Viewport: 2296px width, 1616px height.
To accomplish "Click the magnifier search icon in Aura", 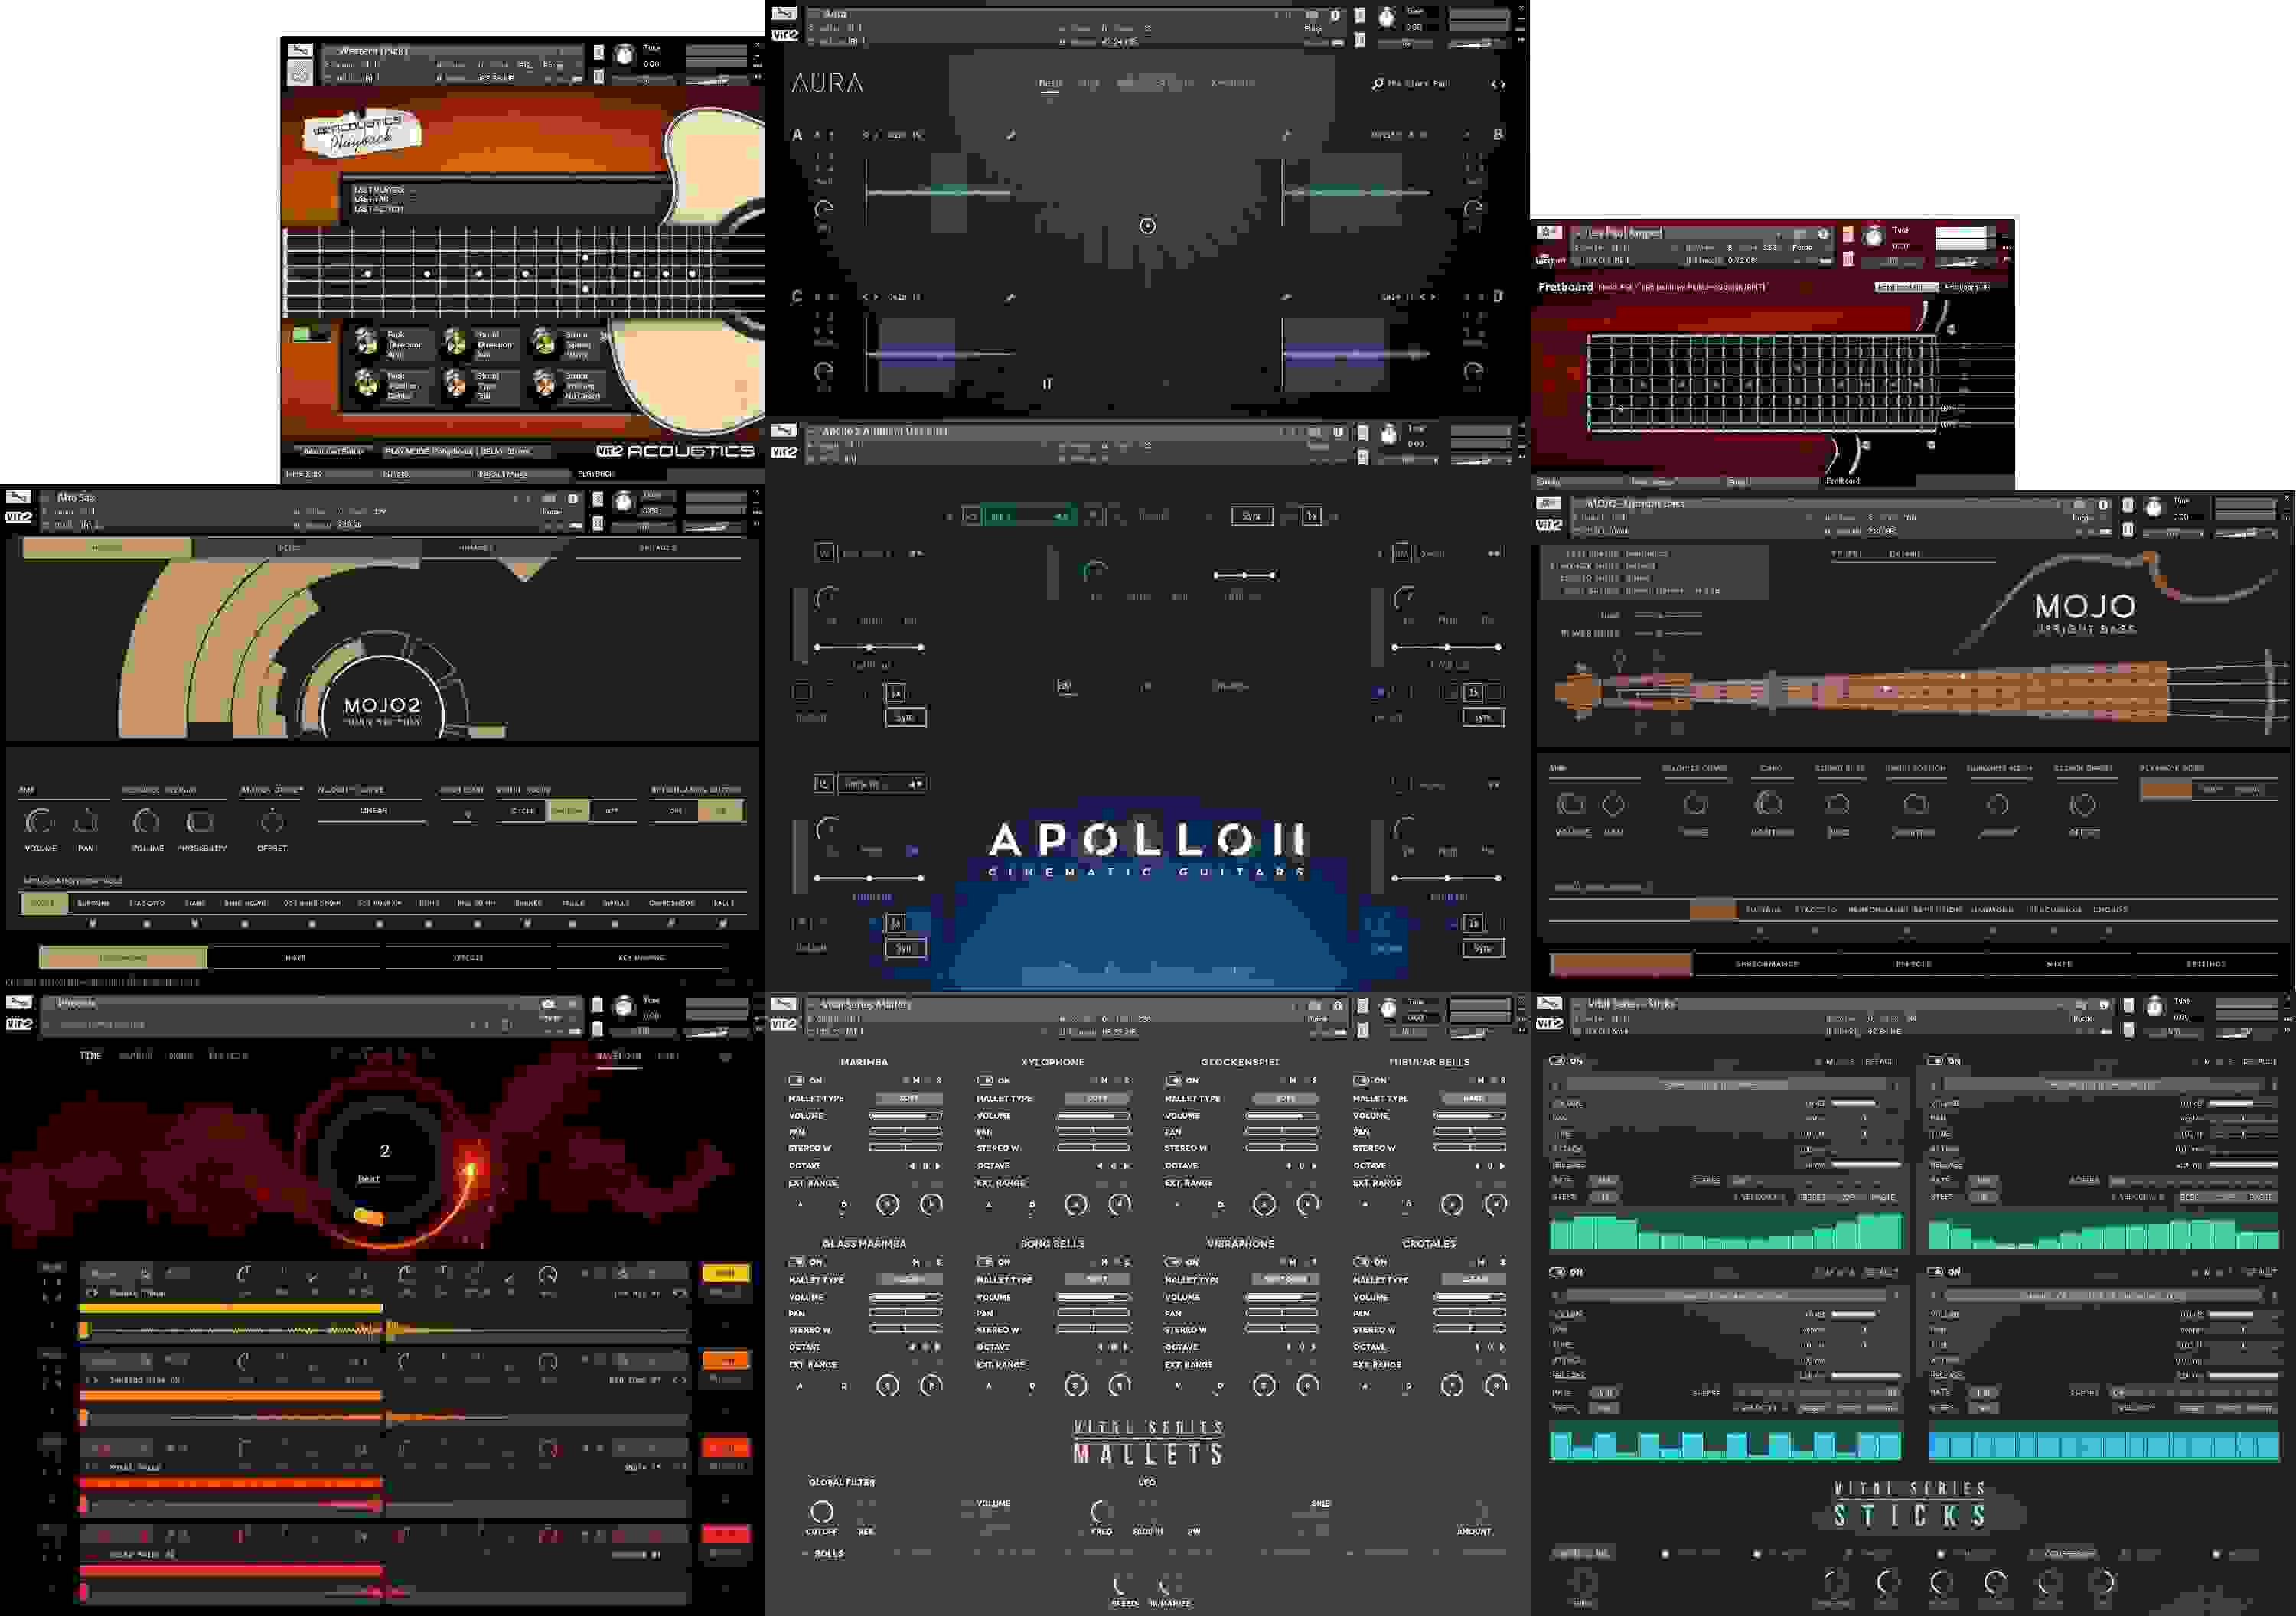I will [1377, 84].
